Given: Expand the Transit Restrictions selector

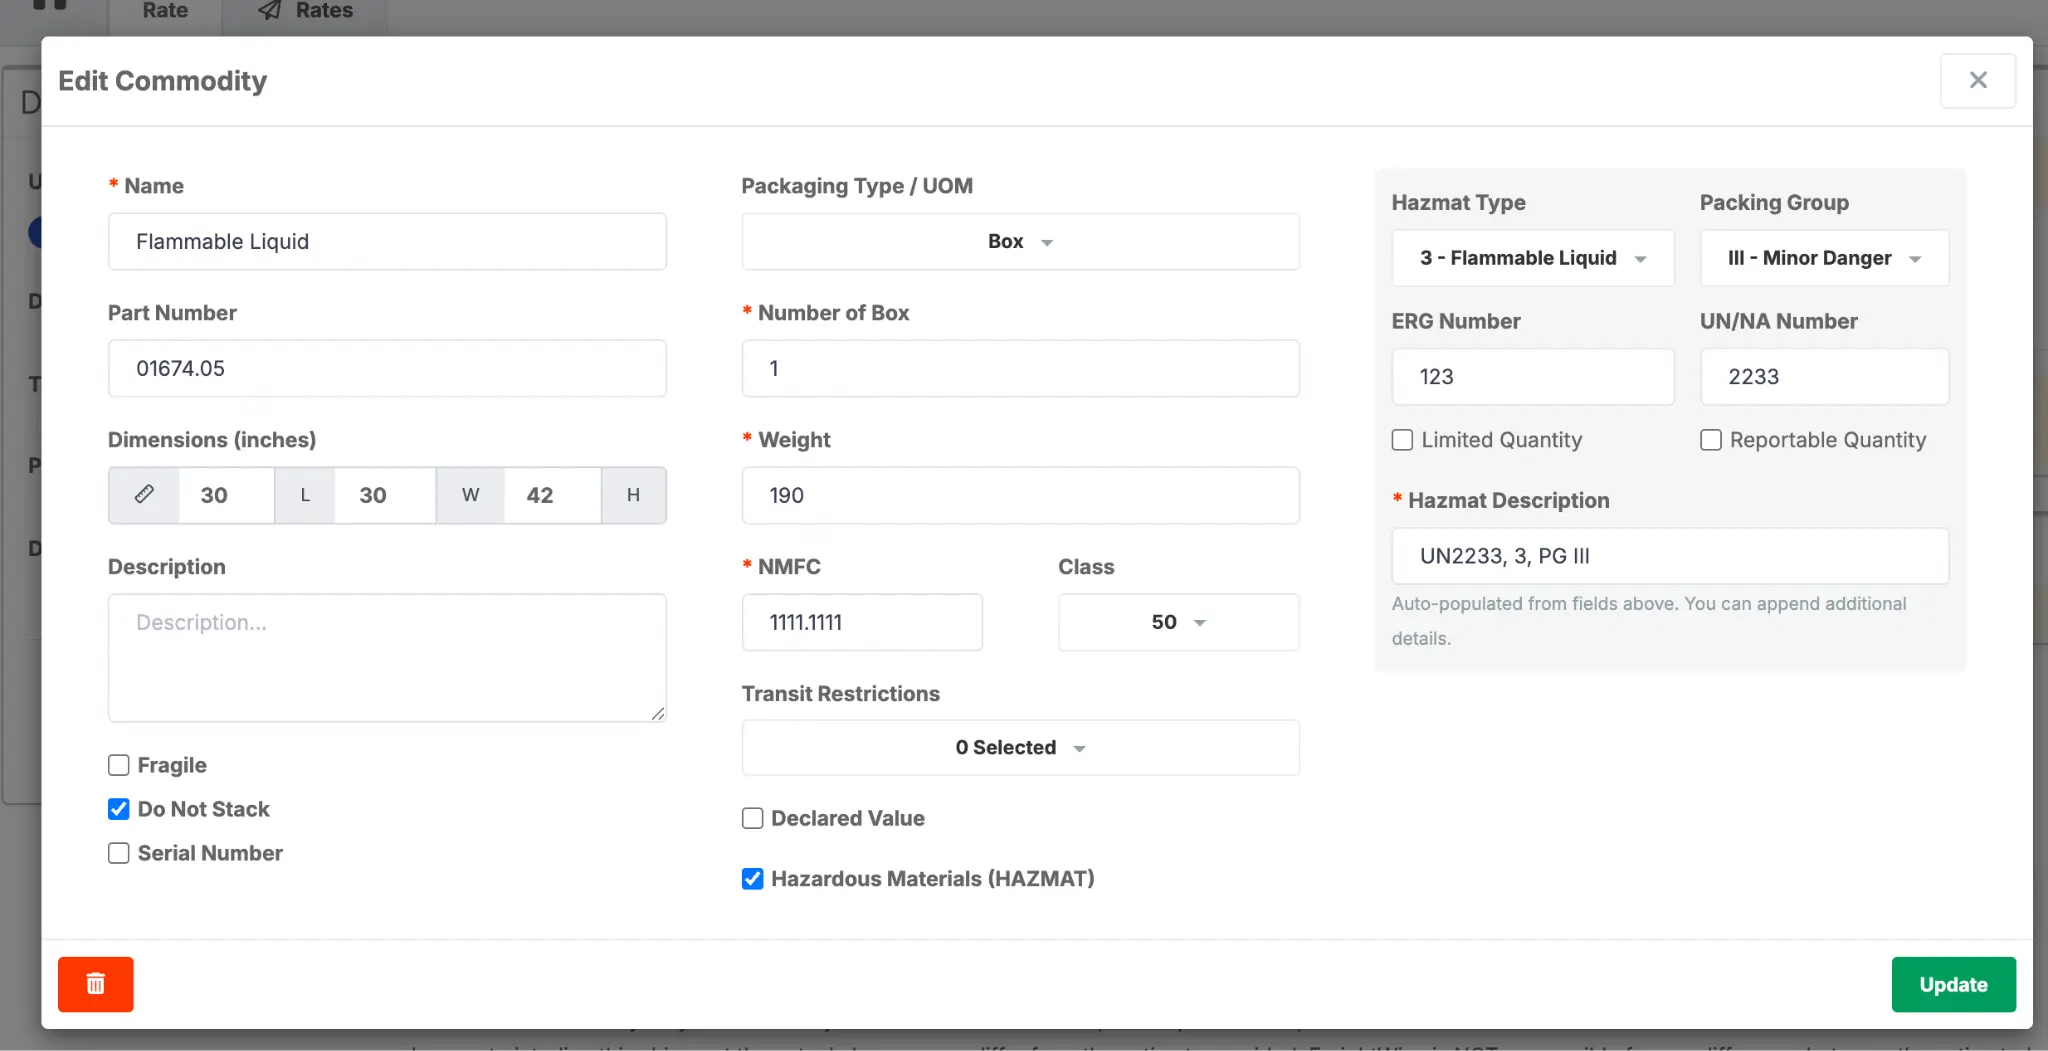Looking at the screenshot, I should [x=1020, y=747].
